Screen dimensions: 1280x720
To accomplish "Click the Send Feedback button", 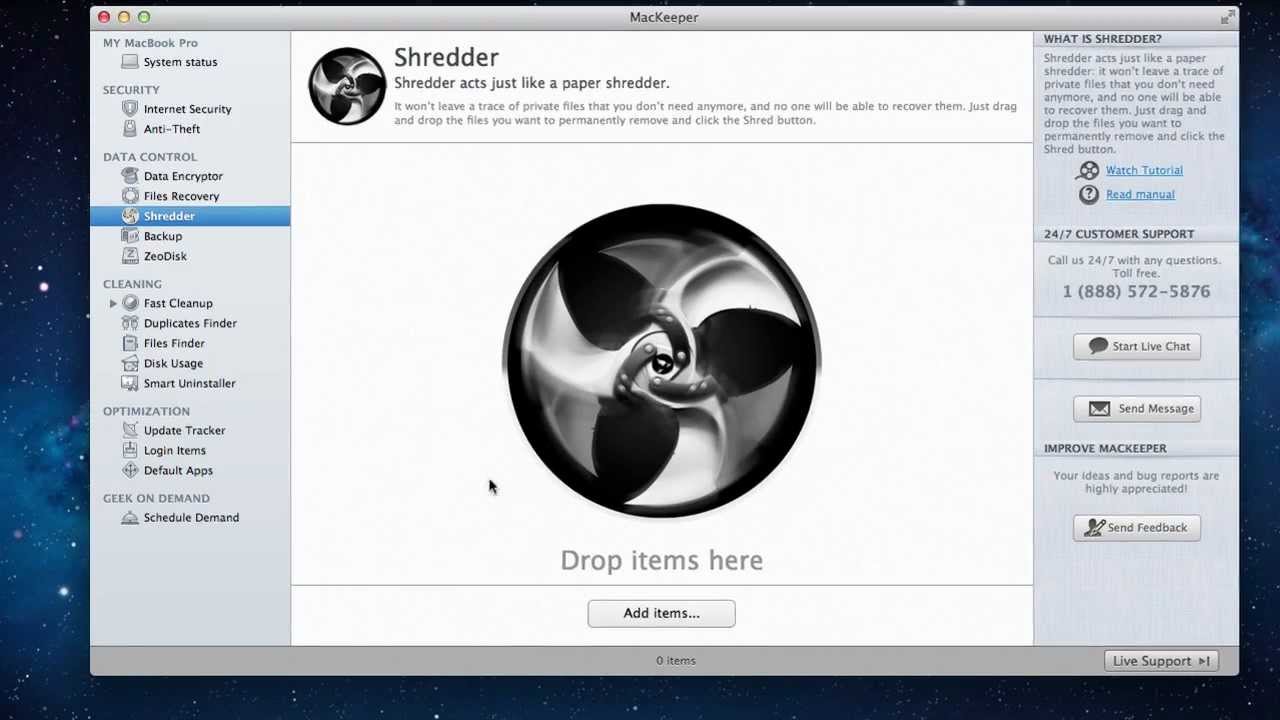I will (1137, 527).
